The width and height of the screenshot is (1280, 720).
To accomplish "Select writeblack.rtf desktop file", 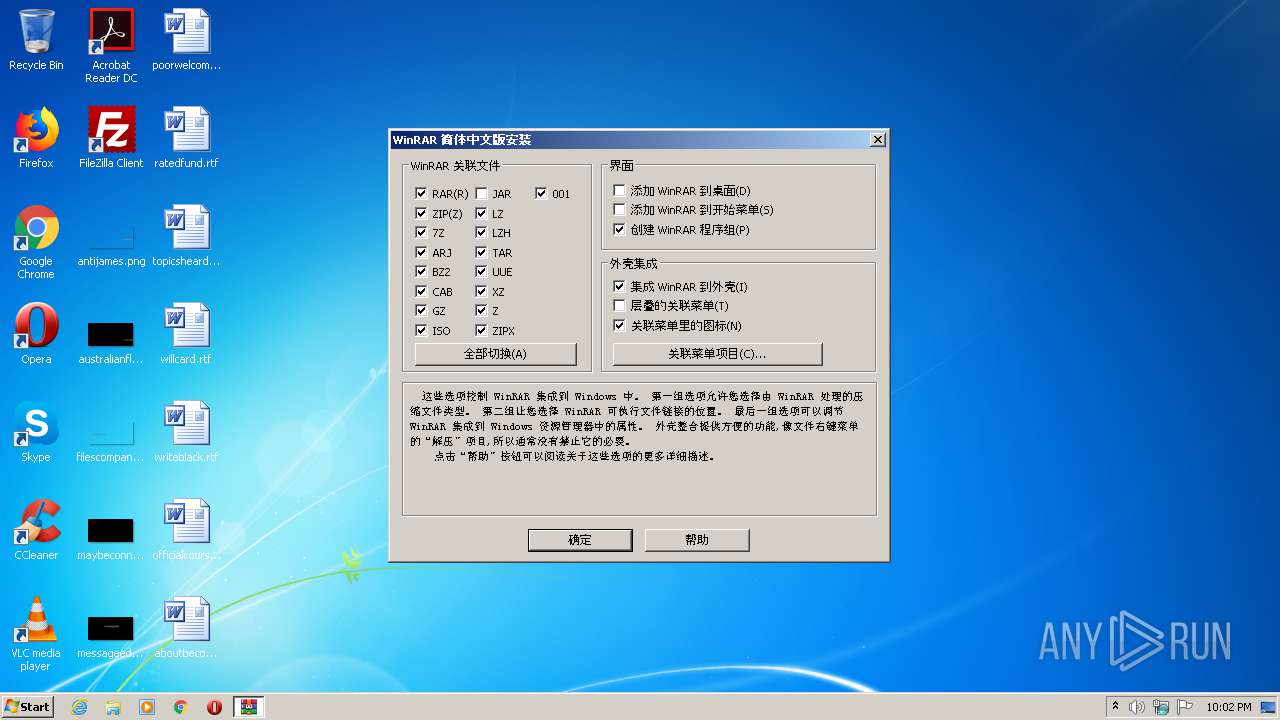I will tap(187, 432).
